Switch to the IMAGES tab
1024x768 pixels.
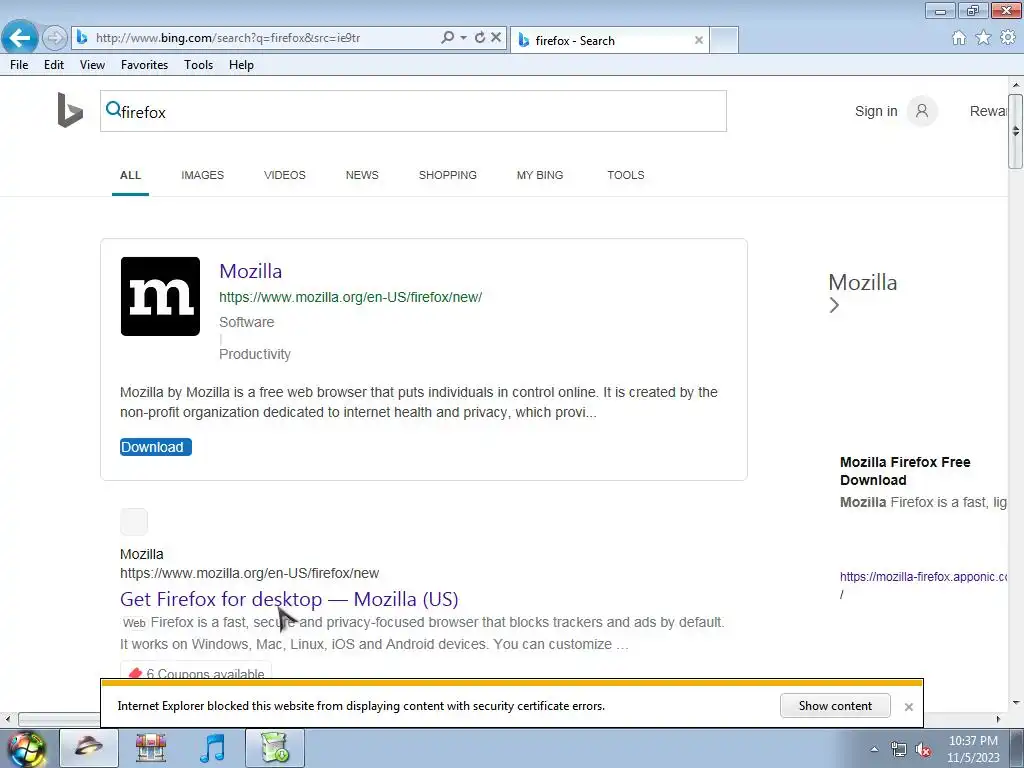pos(202,175)
